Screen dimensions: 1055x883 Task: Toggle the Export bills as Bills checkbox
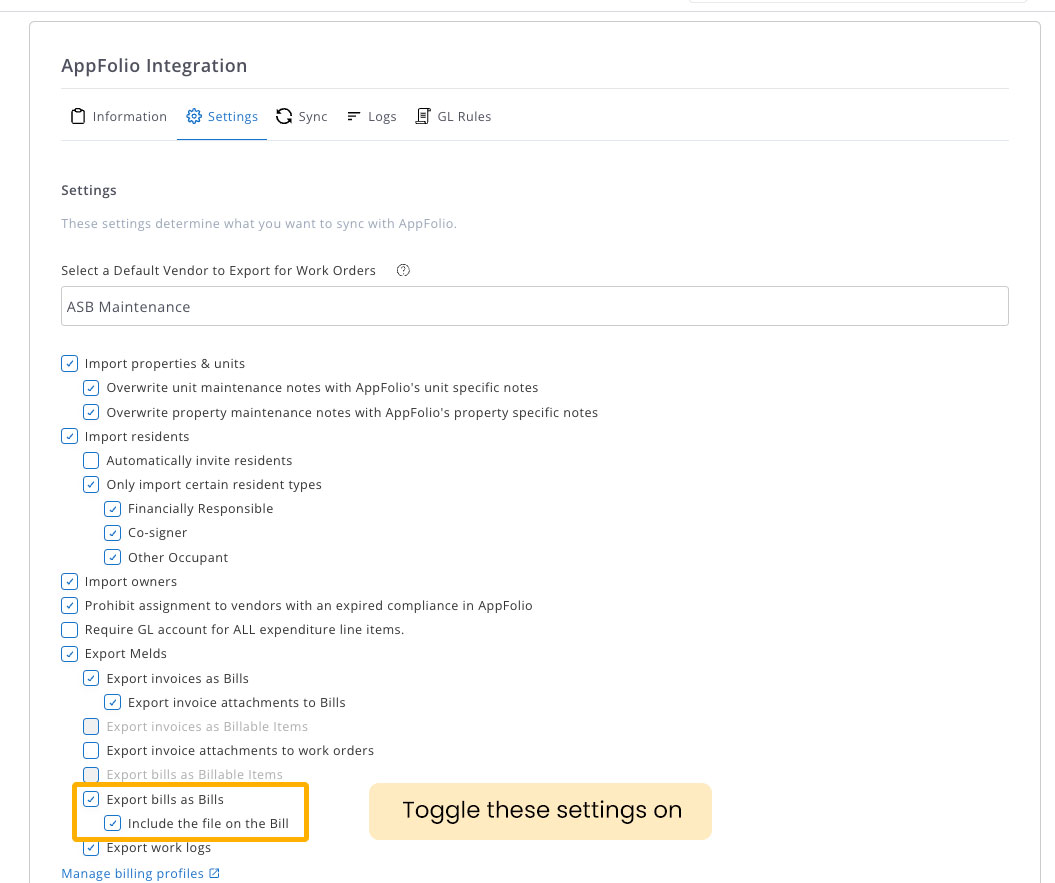coord(91,800)
